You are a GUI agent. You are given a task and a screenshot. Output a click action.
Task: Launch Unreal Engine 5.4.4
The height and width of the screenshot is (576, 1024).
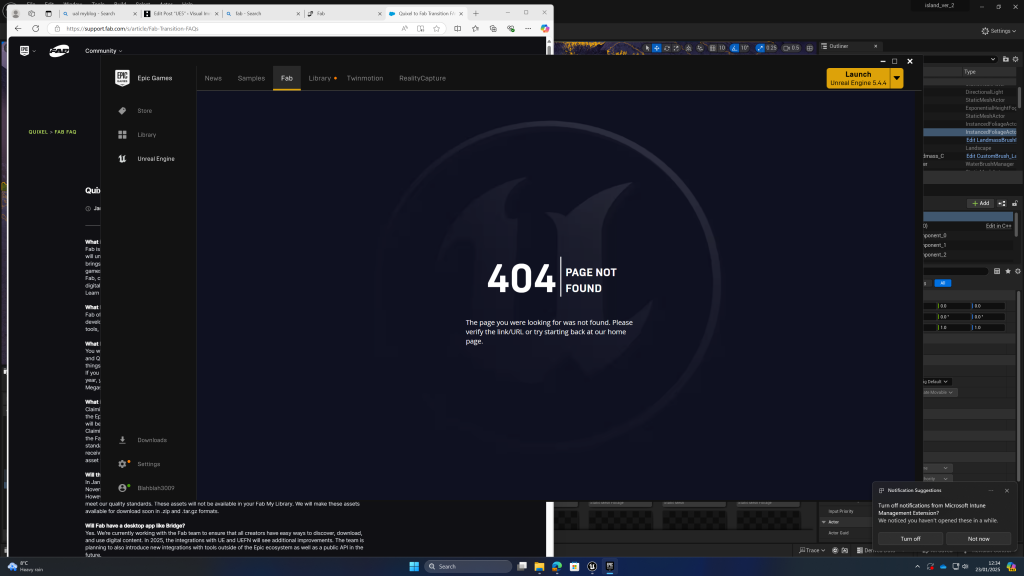[858, 78]
